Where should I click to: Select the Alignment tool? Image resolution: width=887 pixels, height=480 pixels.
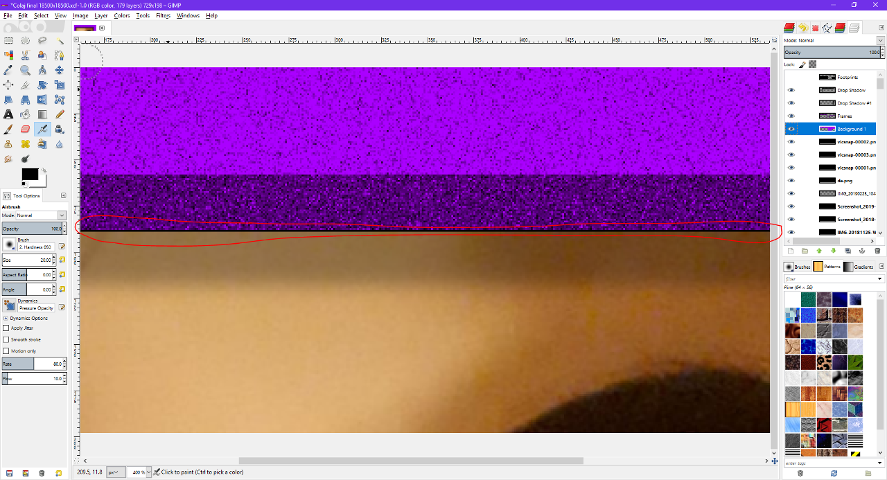click(8, 85)
